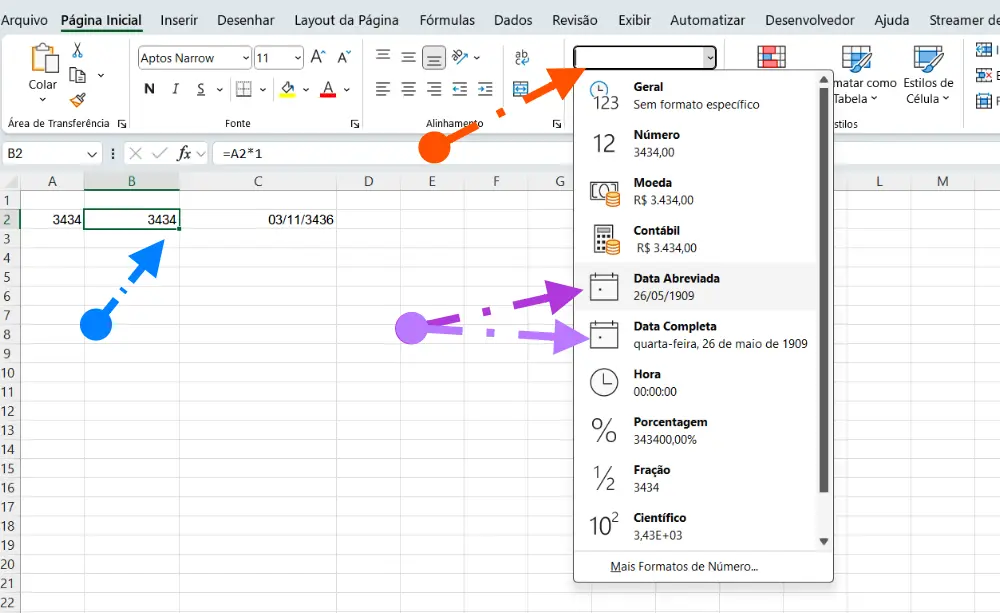Click the Increase Indent icon

click(485, 89)
